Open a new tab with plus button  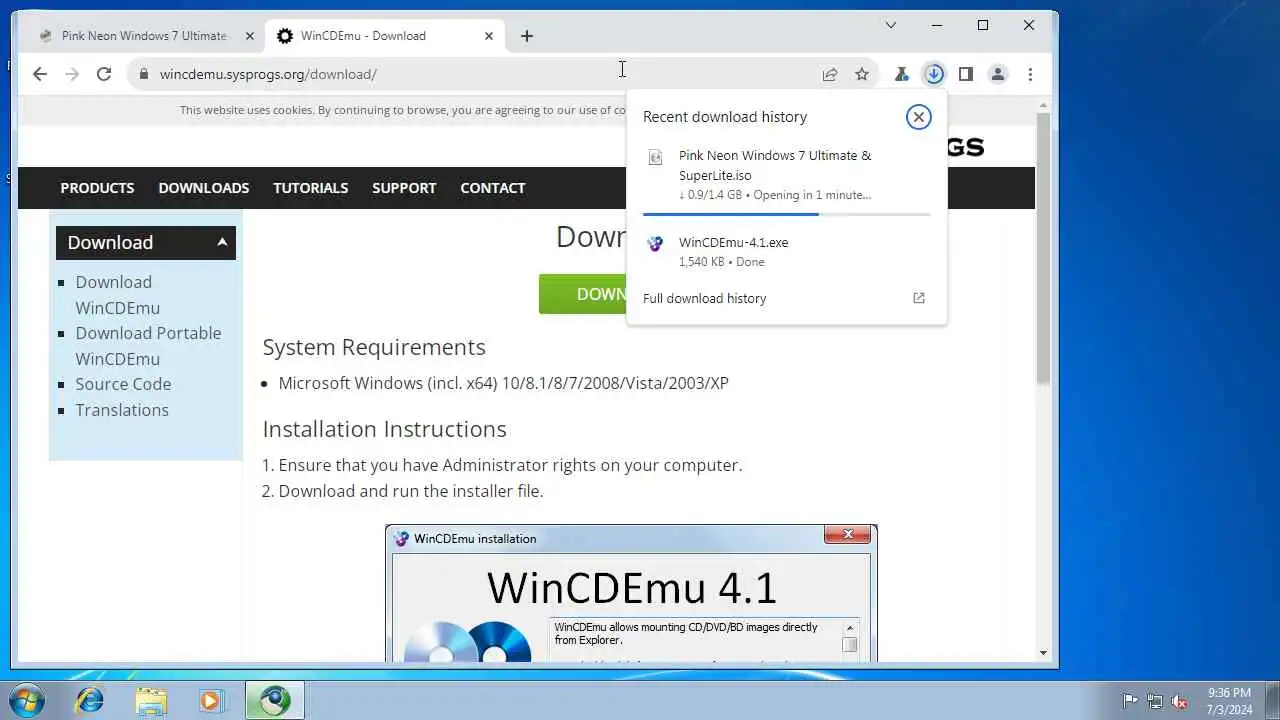527,36
